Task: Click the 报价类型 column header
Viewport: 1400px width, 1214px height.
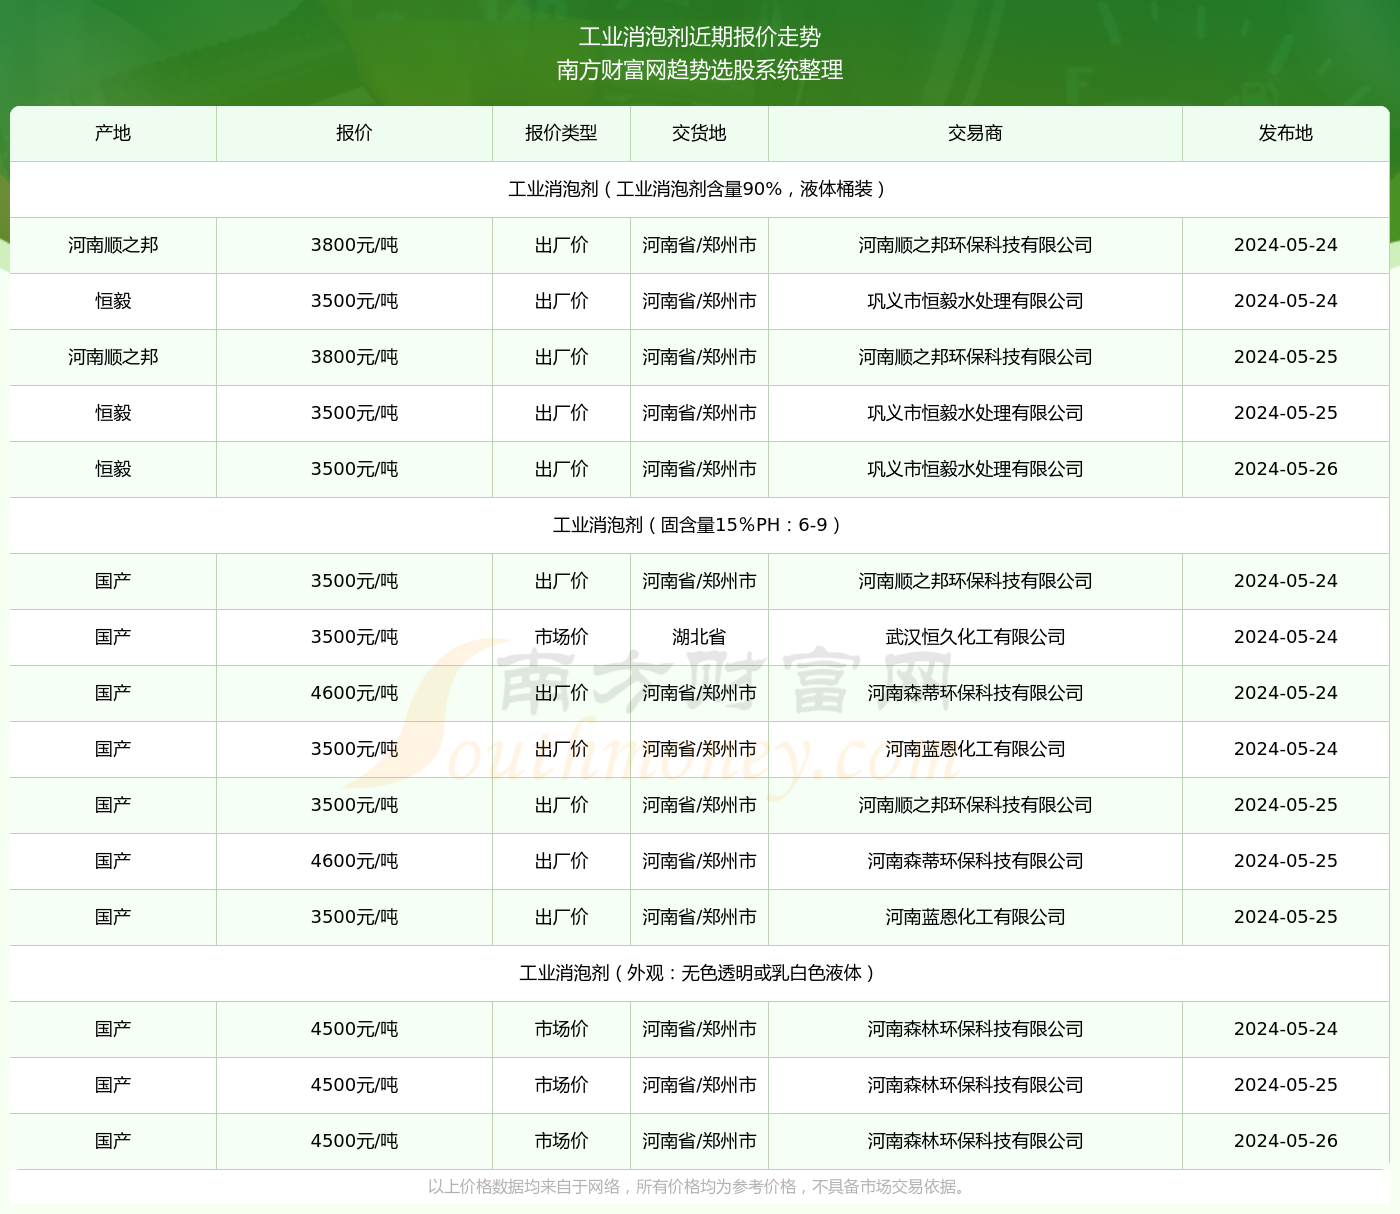Action: pyautogui.click(x=561, y=133)
